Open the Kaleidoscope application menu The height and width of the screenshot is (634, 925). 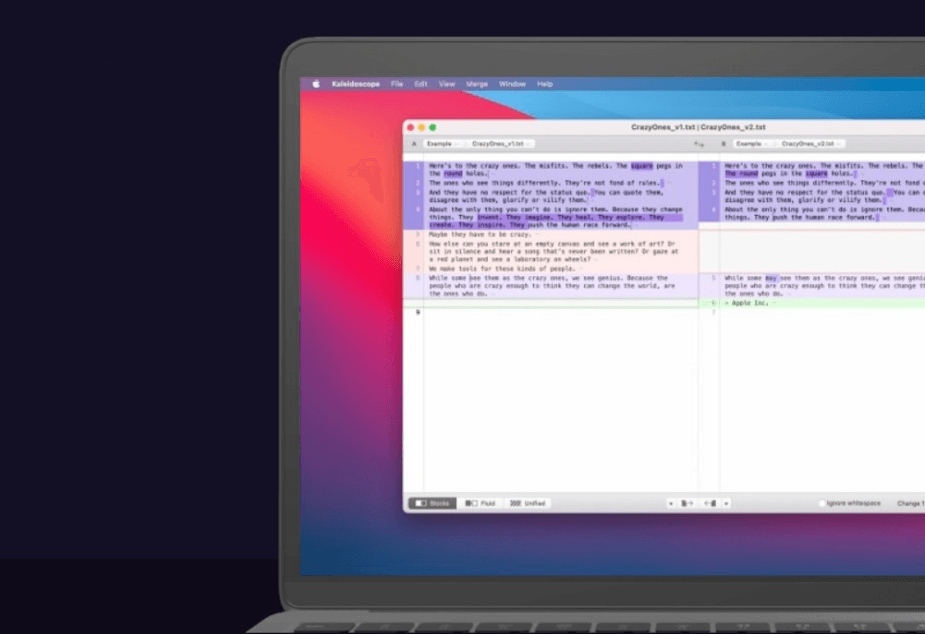click(356, 84)
